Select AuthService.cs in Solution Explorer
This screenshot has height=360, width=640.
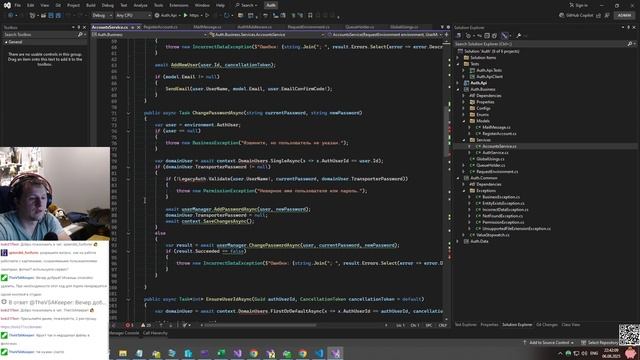click(495, 153)
